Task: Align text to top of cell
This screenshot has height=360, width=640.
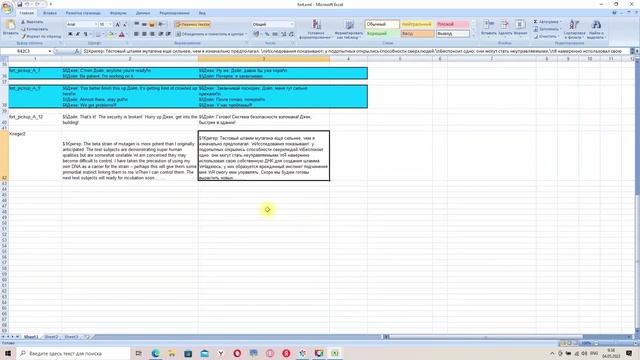Action: pos(136,24)
